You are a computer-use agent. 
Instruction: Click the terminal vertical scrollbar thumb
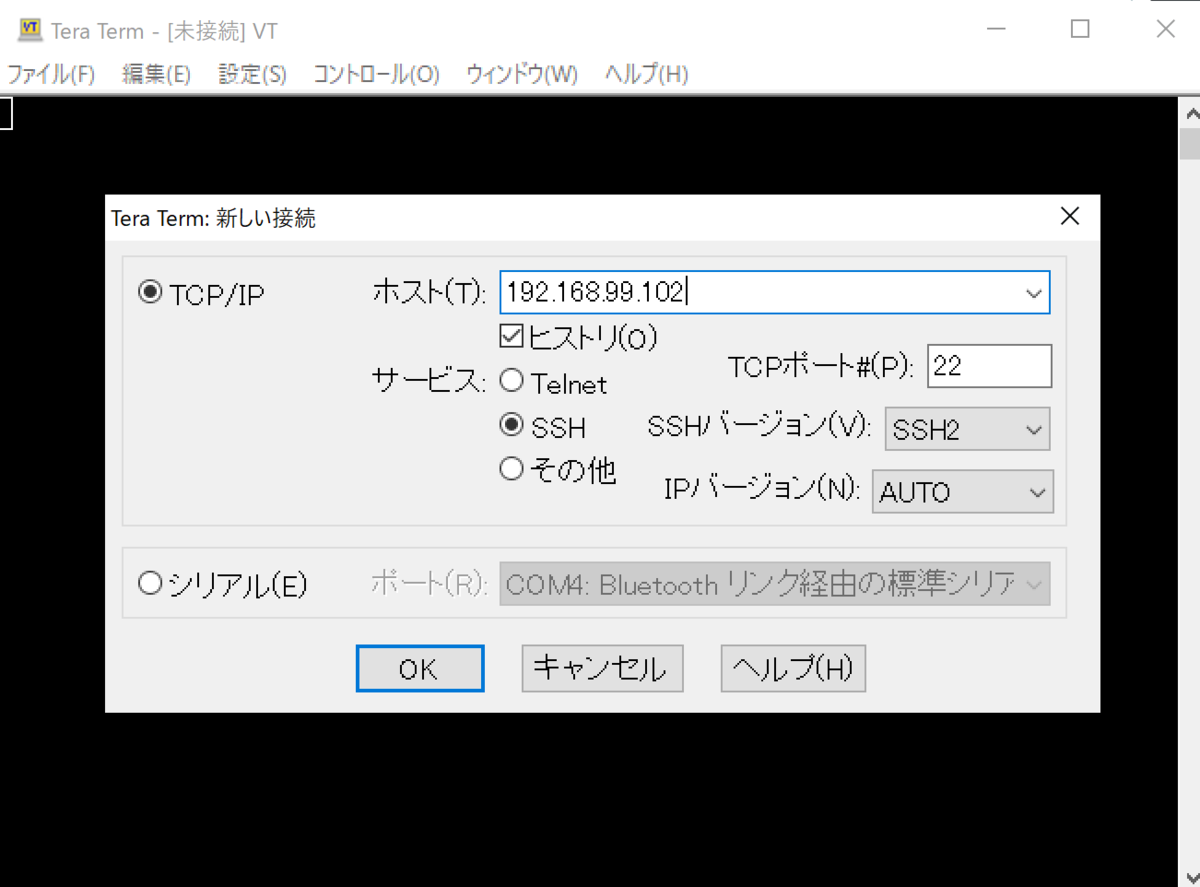(1190, 143)
